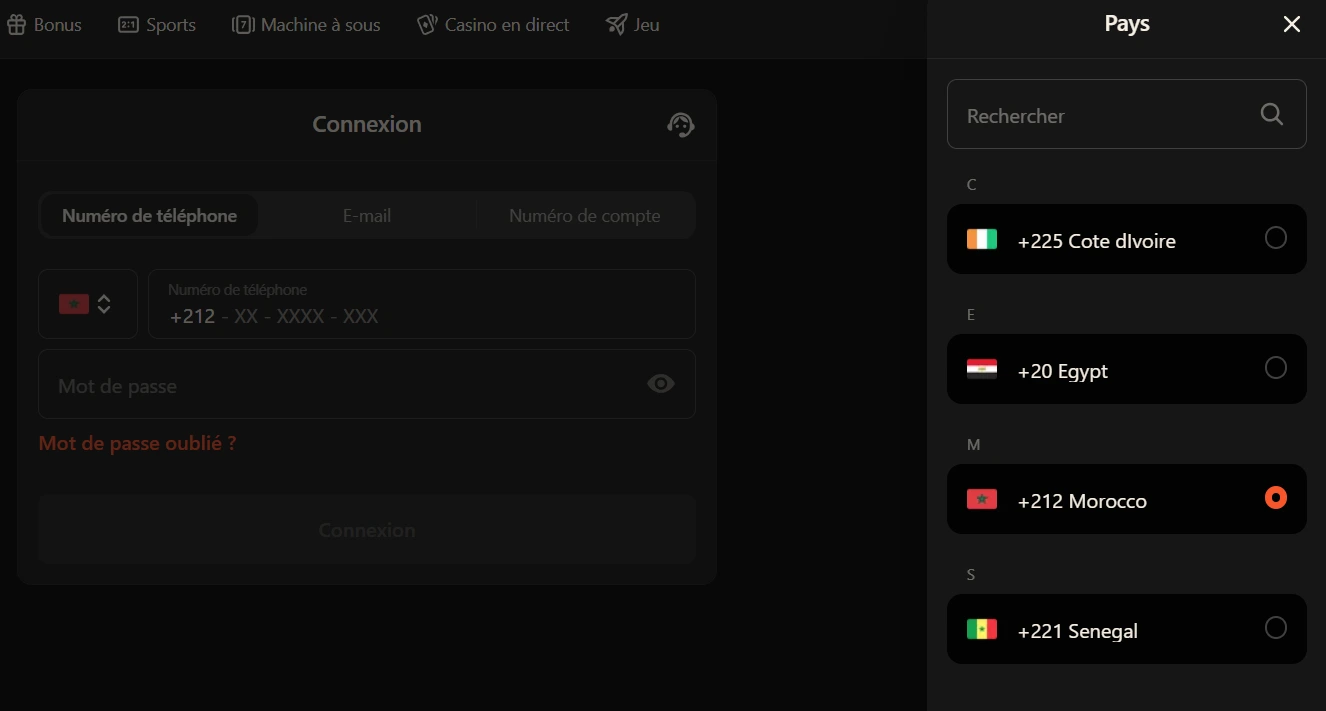Click the Cote dIvoire flag icon
Screen dimensions: 1326x711
[x=982, y=239]
